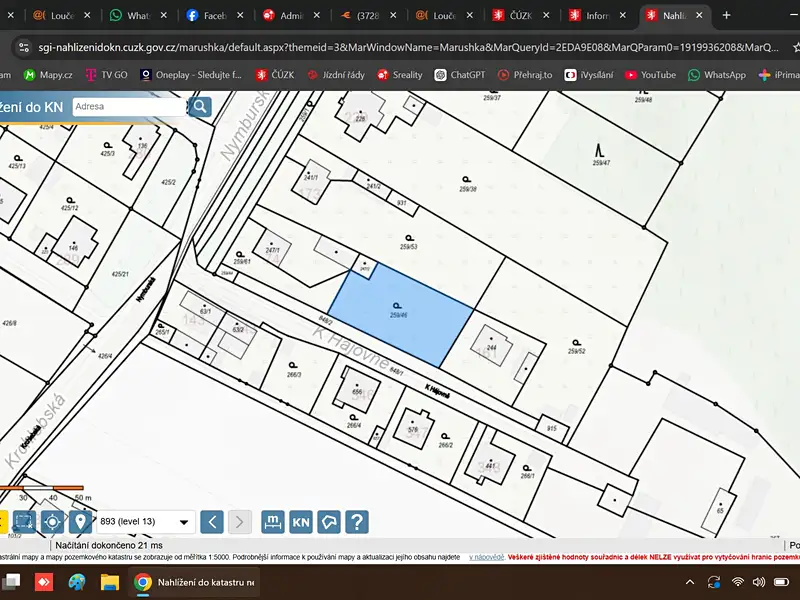The image size is (800, 600).
Task: Select the polygon drawing tool
Action: coord(329,521)
